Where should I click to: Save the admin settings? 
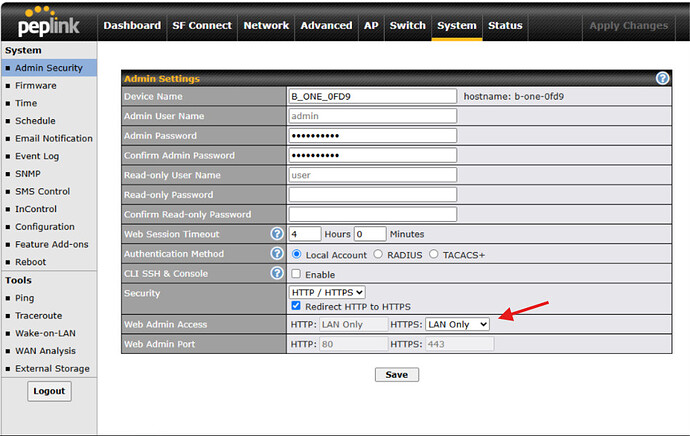pos(397,375)
